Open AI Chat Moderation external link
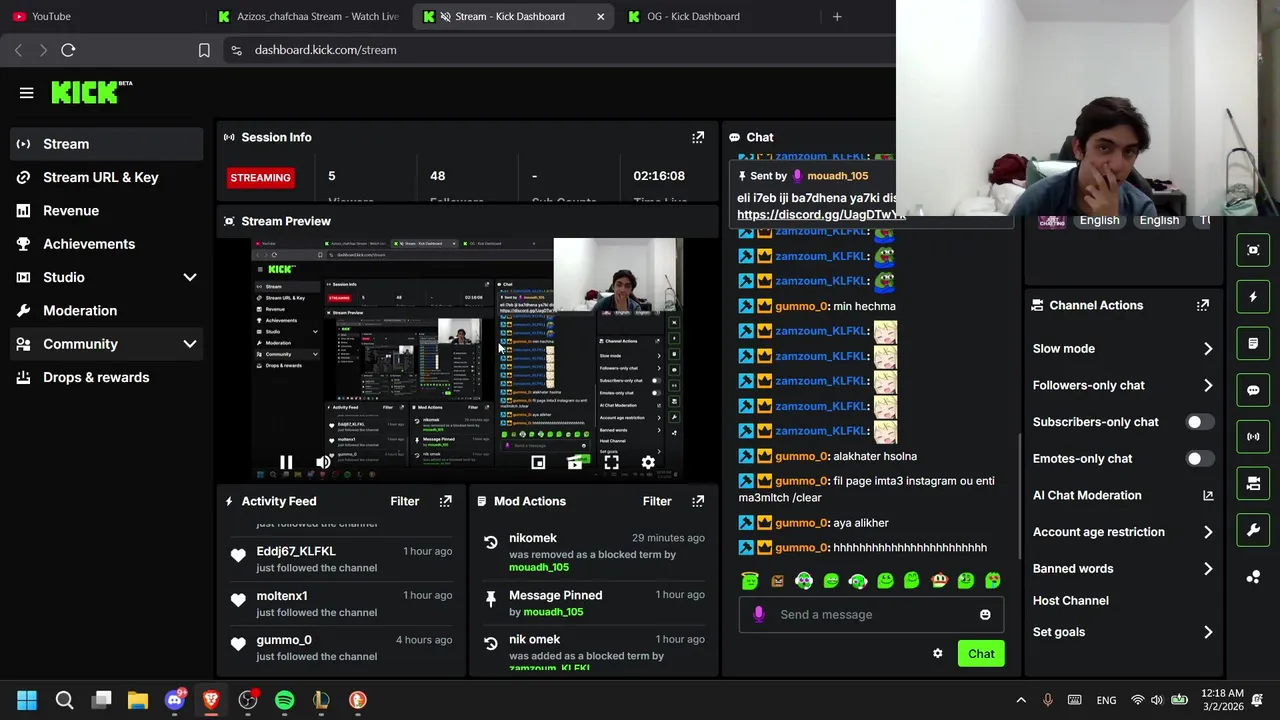Image resolution: width=1280 pixels, height=720 pixels. click(1208, 496)
